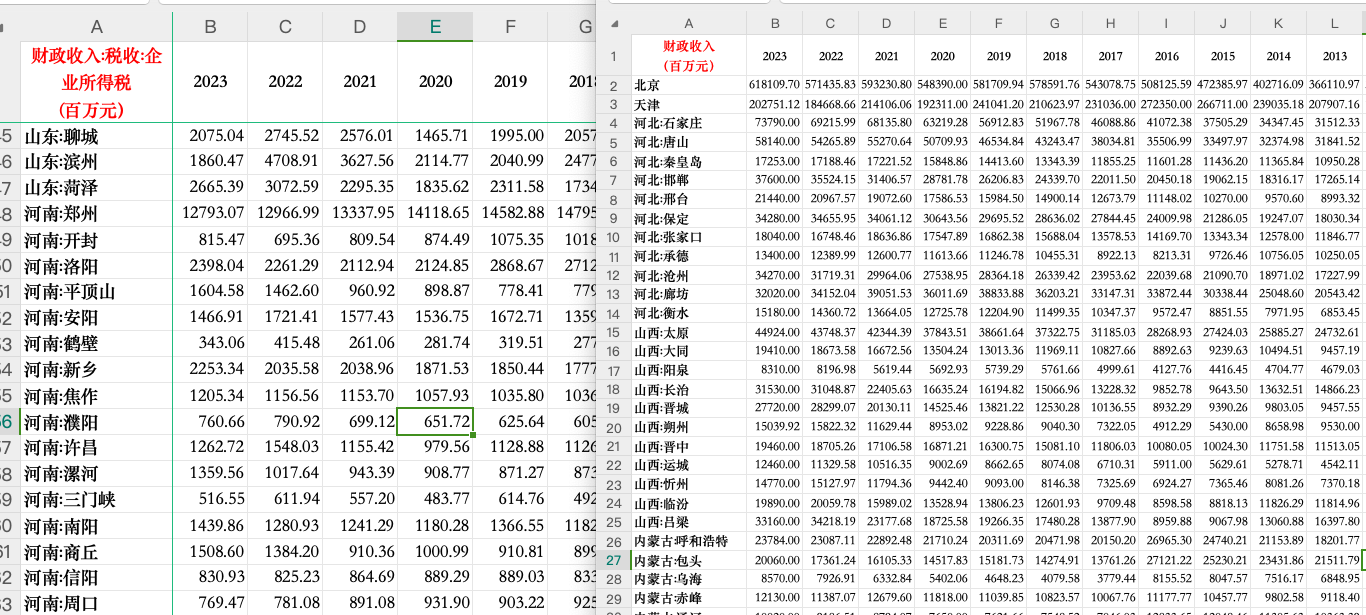Click the cell containing 1241.29
This screenshot has width=1366, height=615.
tap(360, 526)
